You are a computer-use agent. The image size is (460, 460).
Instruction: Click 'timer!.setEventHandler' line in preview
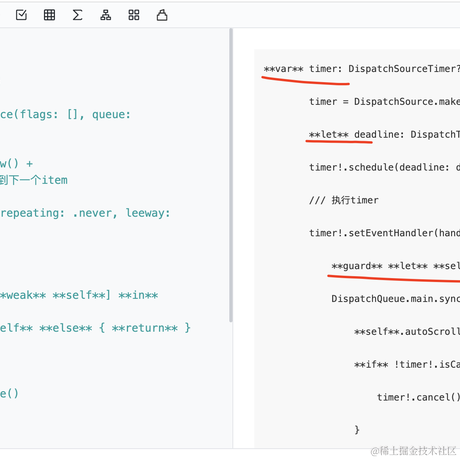pyautogui.click(x=384, y=233)
